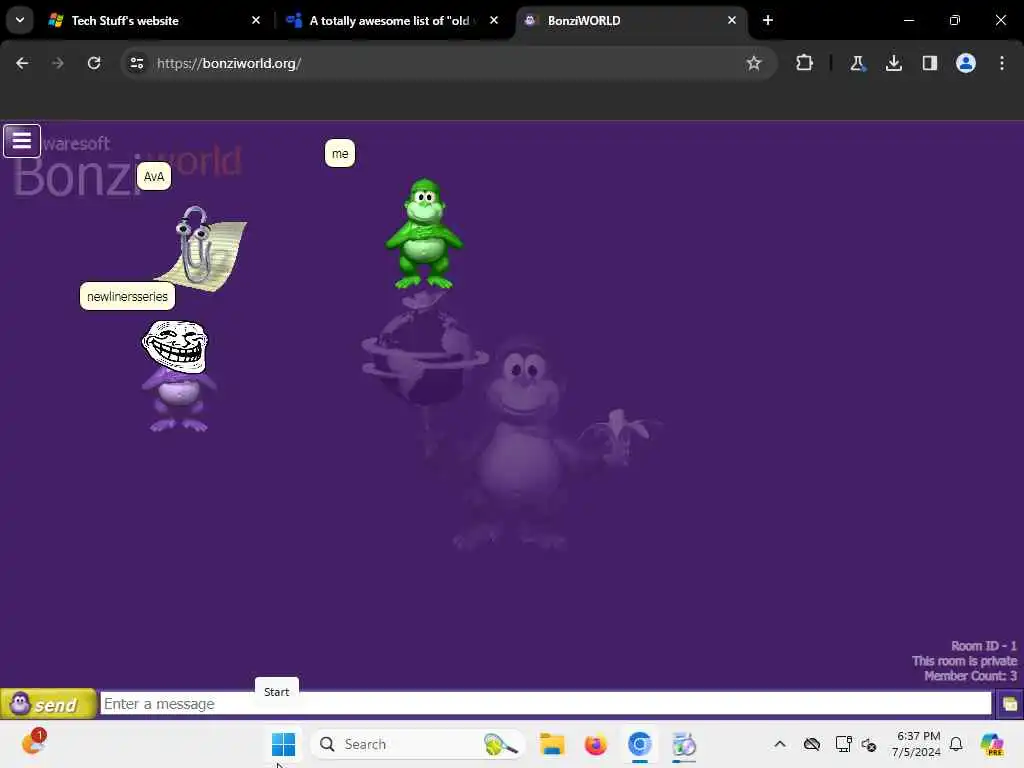The width and height of the screenshot is (1024, 768).
Task: Close the BonziWORLD tab
Action: click(731, 21)
